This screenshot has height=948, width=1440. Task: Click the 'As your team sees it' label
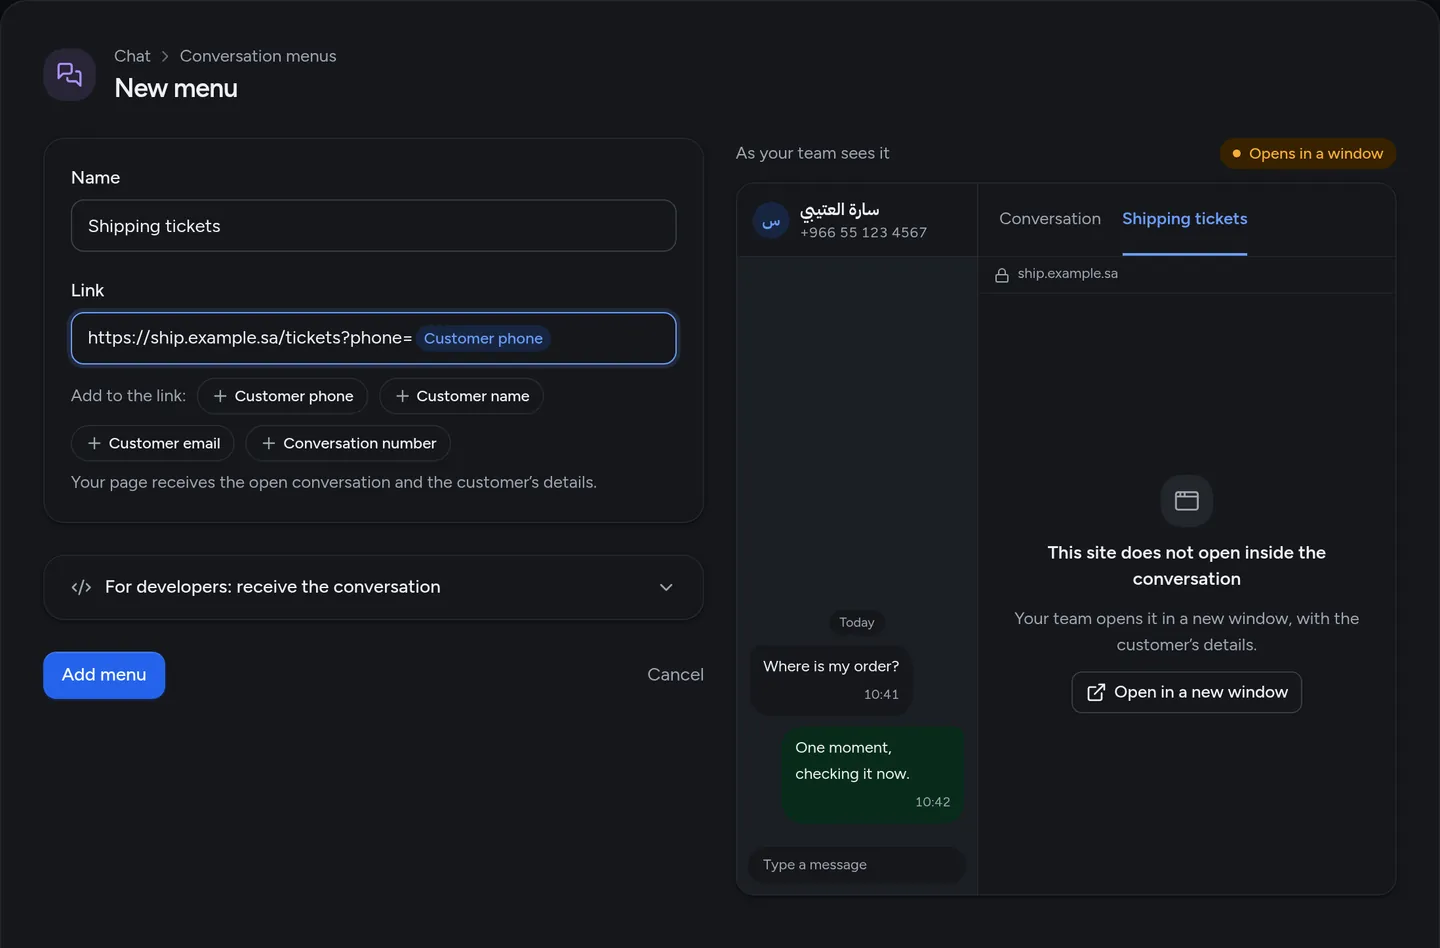pyautogui.click(x=813, y=153)
